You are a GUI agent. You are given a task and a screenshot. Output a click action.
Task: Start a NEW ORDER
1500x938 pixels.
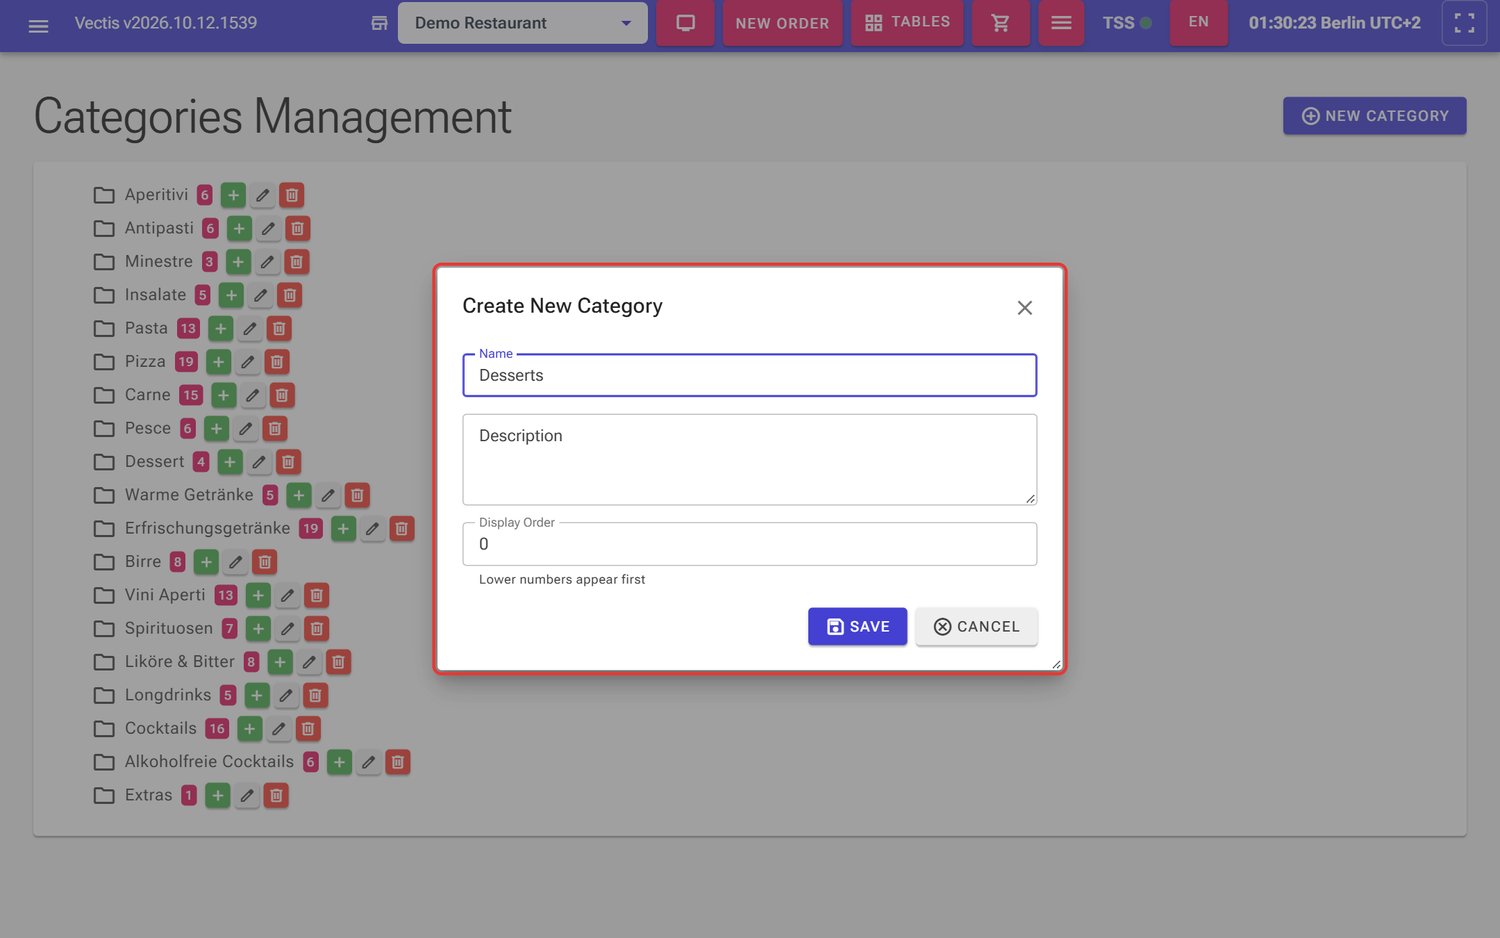point(782,23)
